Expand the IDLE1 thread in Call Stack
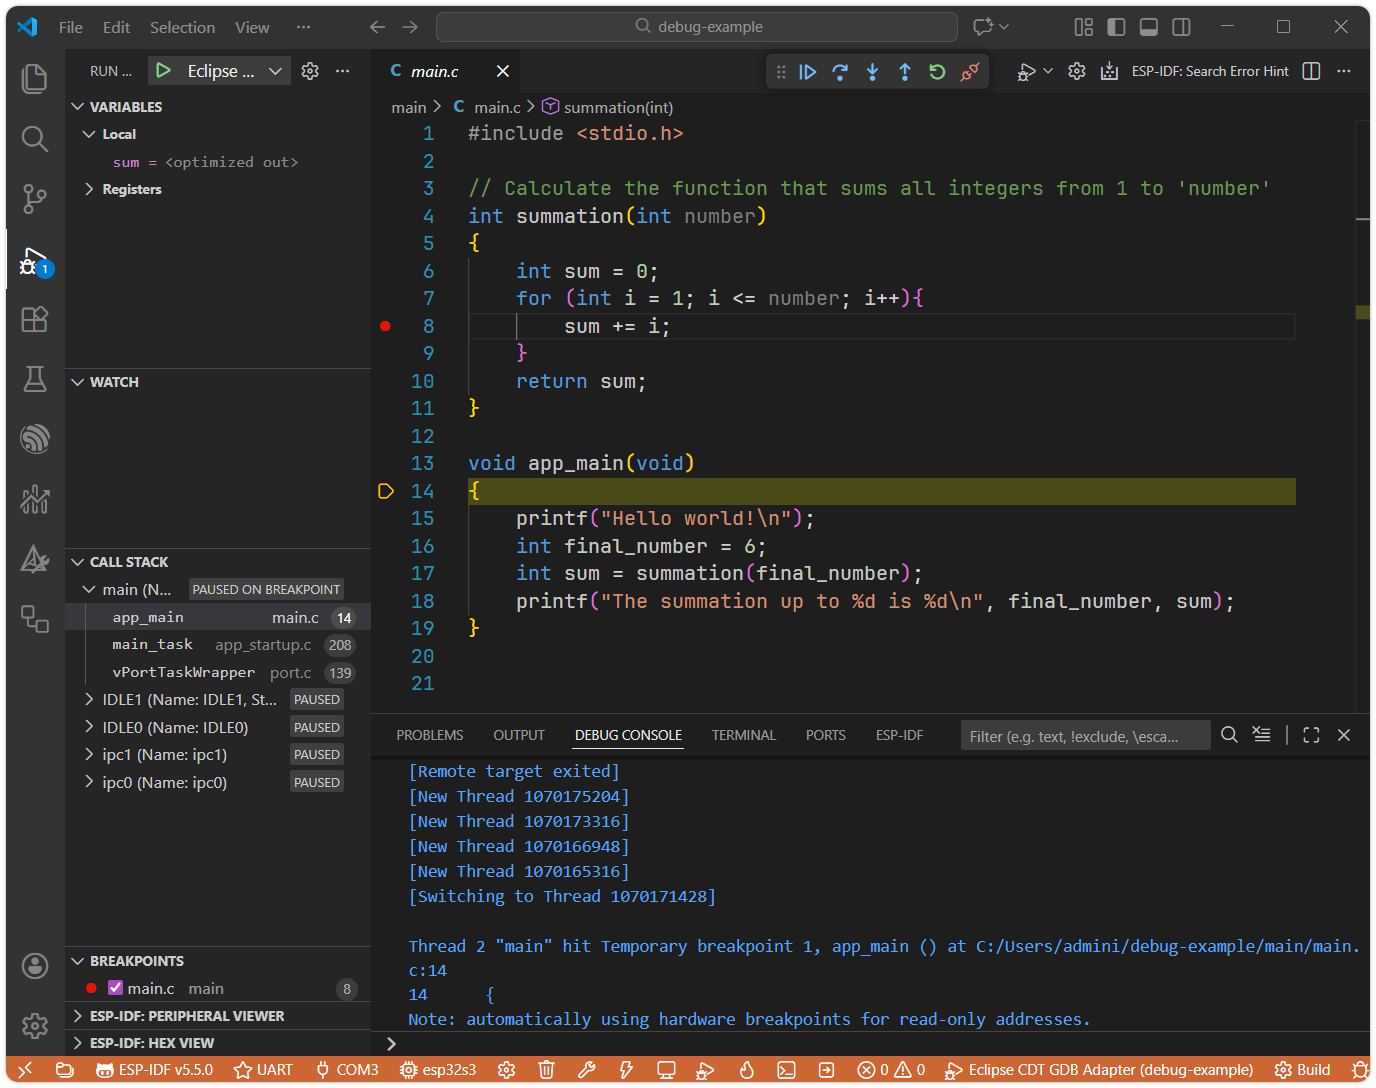Viewport: 1376px width, 1088px height. click(x=89, y=699)
